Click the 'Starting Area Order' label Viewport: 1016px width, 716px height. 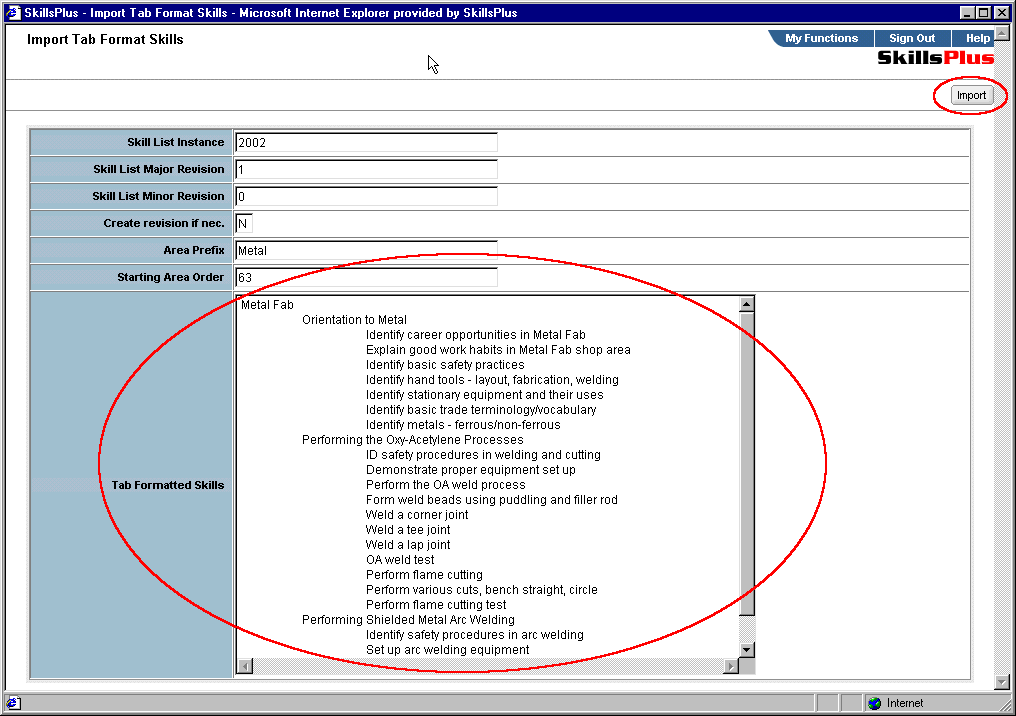170,277
